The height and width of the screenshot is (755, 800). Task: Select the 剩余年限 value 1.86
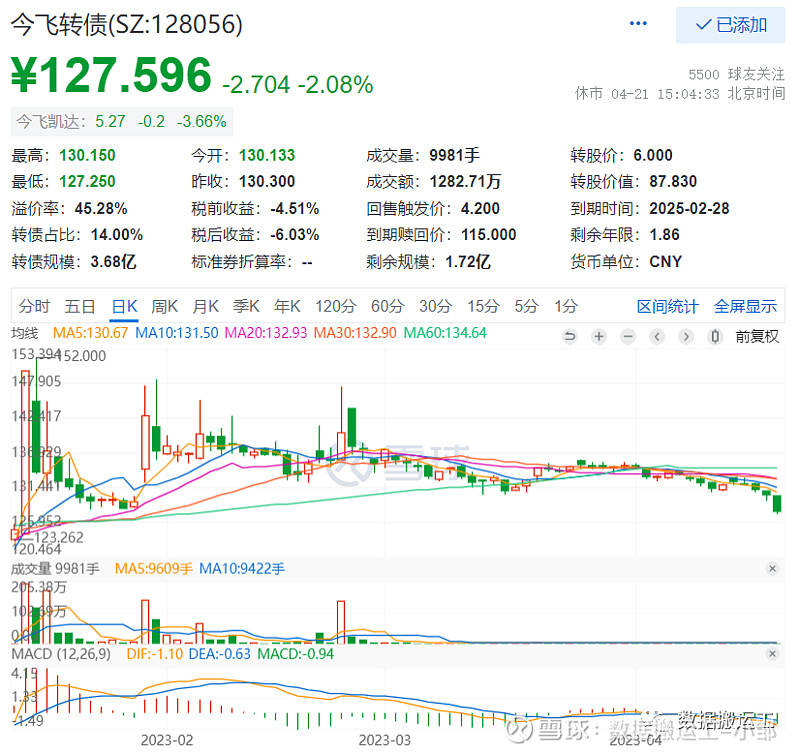tap(664, 235)
